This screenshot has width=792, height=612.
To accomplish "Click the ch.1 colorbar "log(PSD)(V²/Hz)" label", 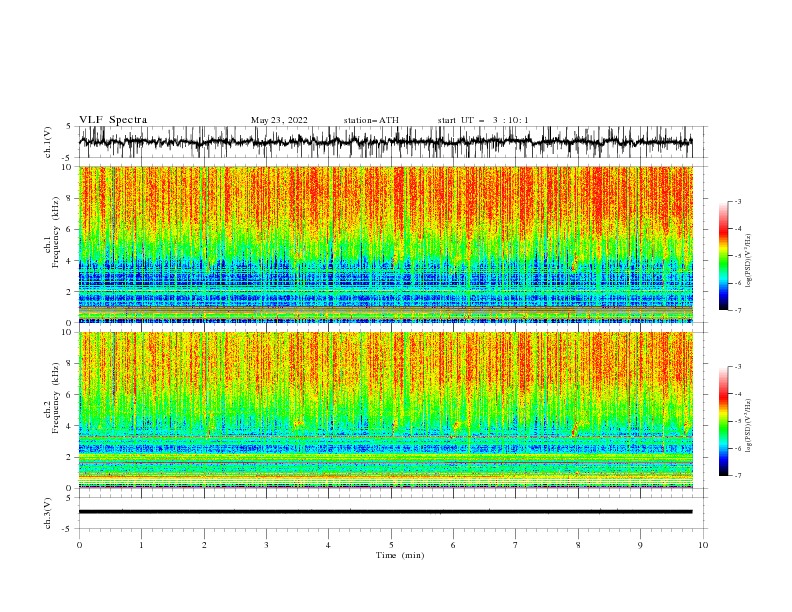I will click(x=748, y=261).
